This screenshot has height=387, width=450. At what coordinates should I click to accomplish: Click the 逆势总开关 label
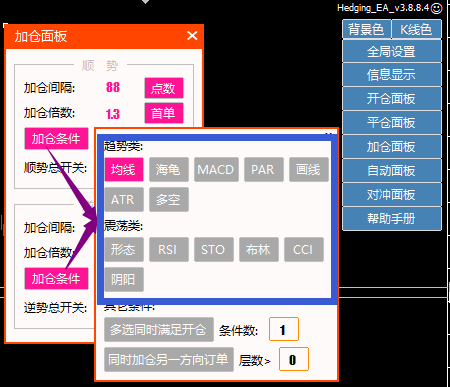(55, 307)
